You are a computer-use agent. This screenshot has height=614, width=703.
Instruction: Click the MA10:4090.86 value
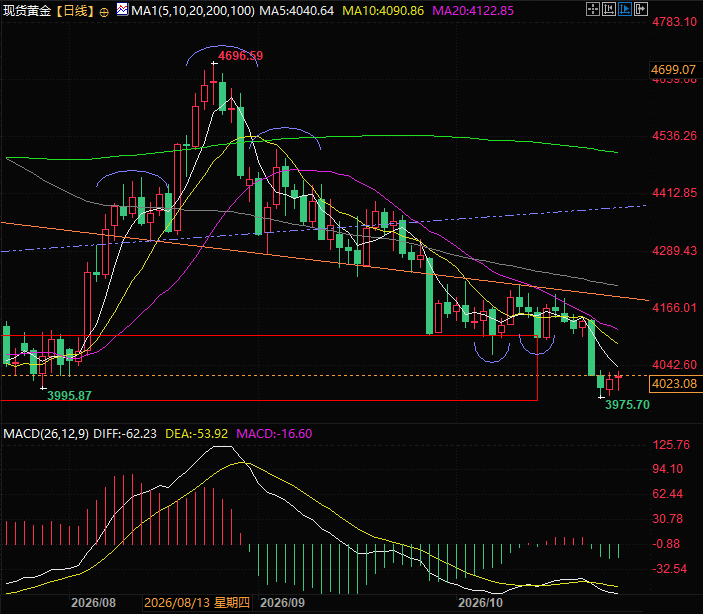coord(383,10)
